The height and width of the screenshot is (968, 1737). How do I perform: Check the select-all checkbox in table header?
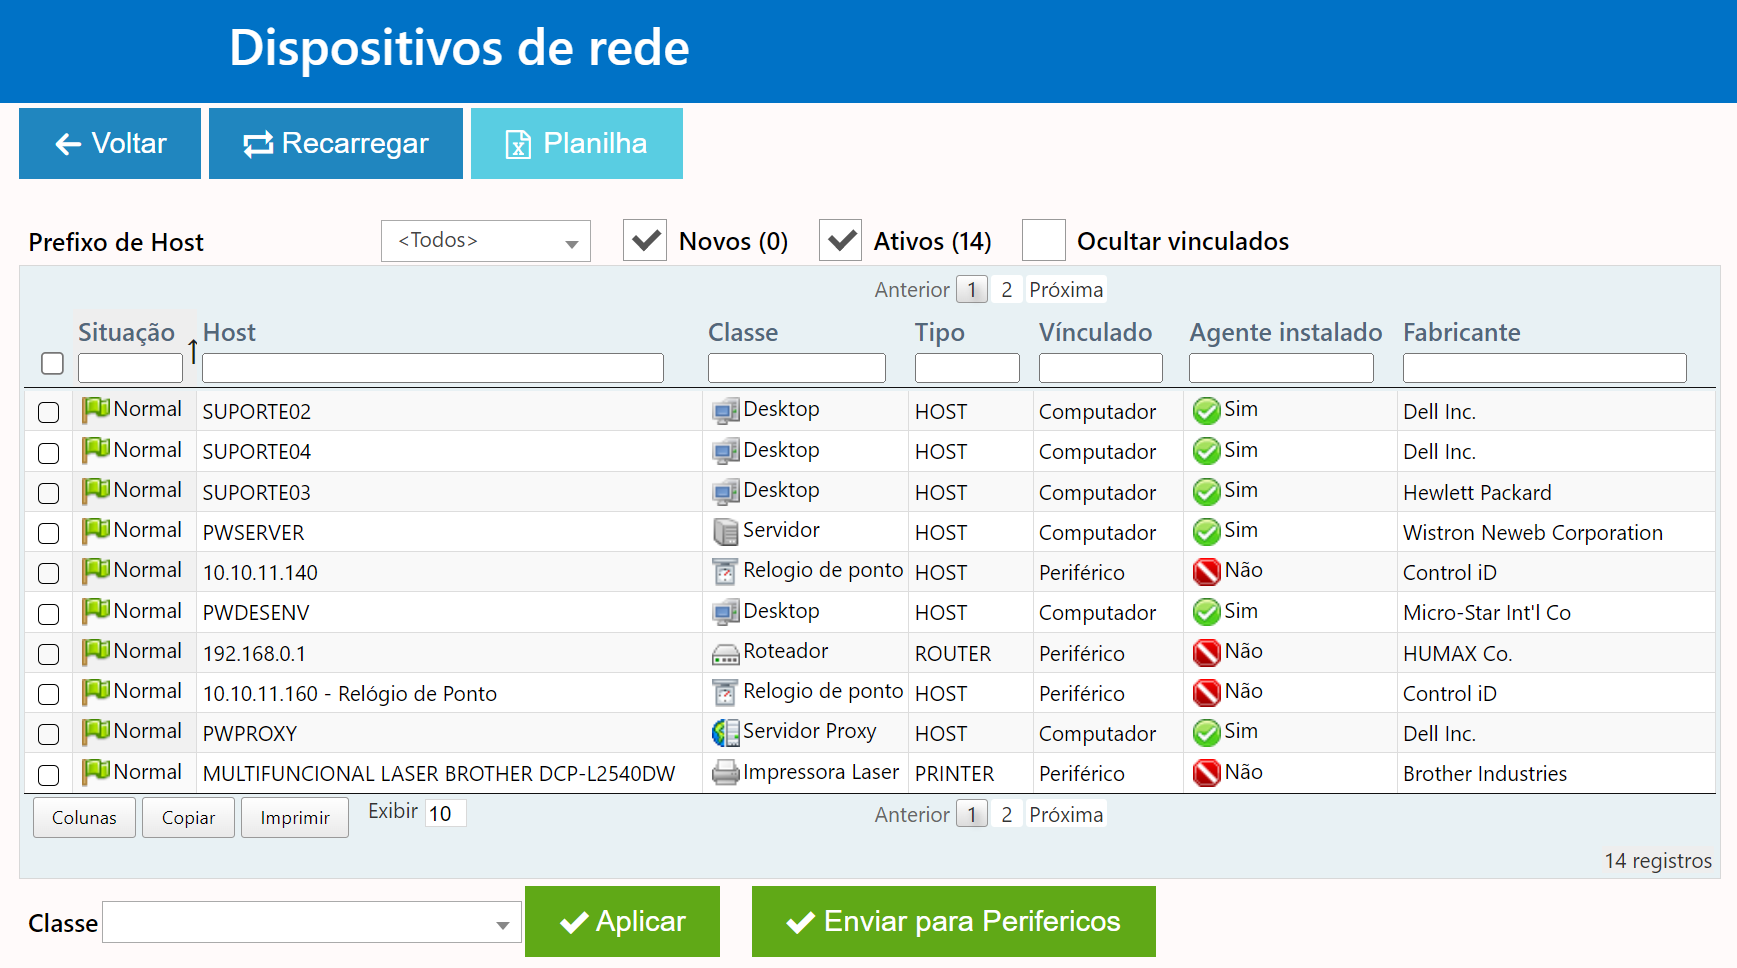tap(53, 364)
